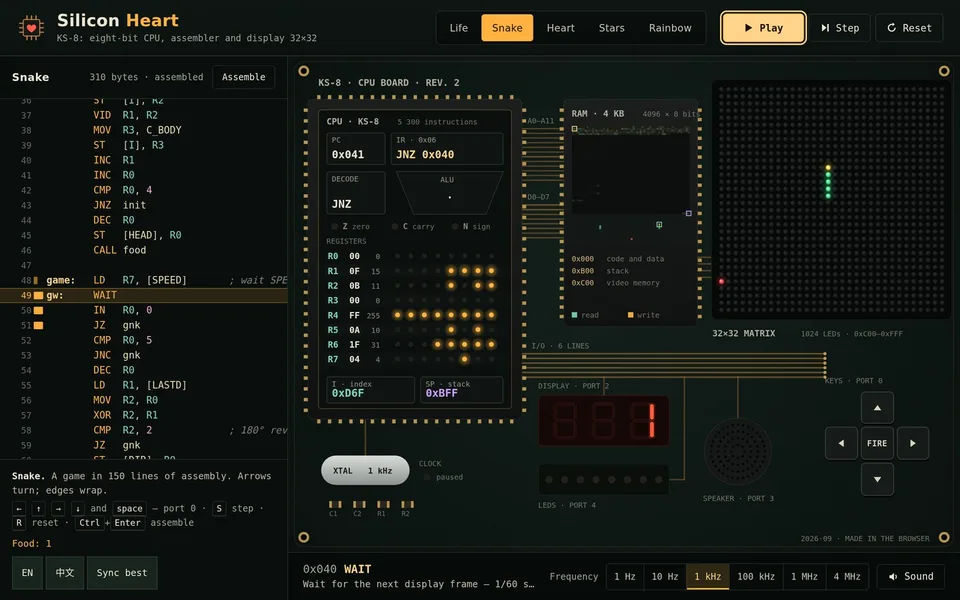Screen dimensions: 960x600
Task: Switch frequency to 1 MHz
Action: [804, 576]
